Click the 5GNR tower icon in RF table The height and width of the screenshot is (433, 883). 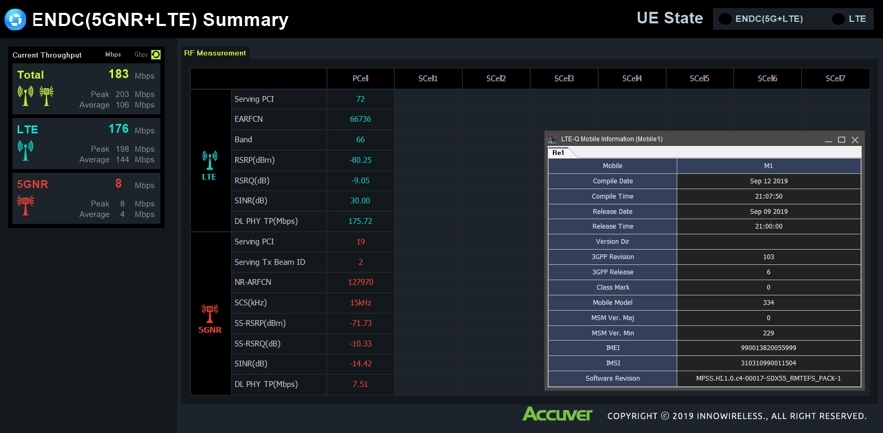click(x=210, y=315)
